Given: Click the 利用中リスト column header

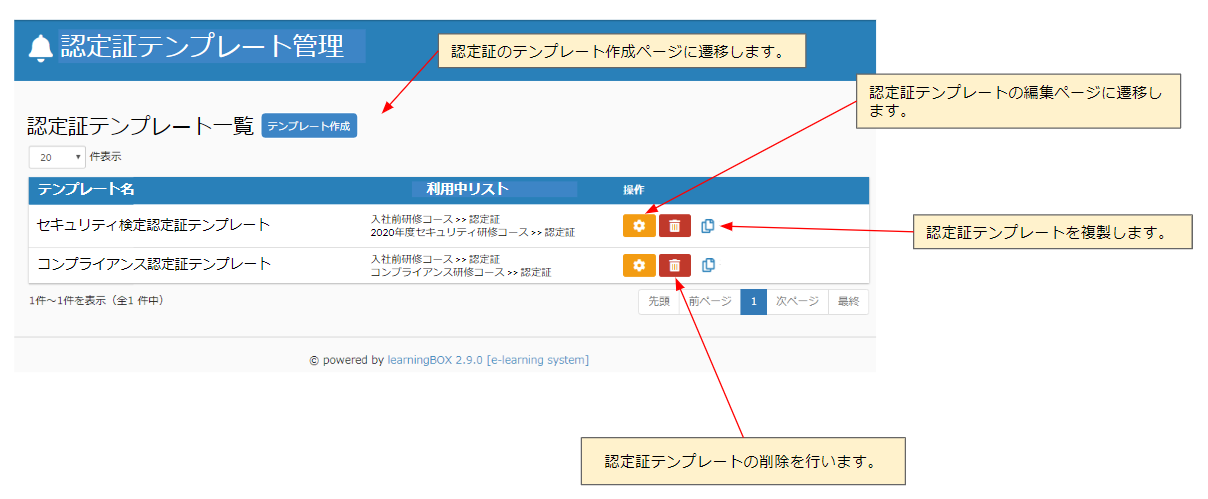Looking at the screenshot, I should pyautogui.click(x=467, y=189).
